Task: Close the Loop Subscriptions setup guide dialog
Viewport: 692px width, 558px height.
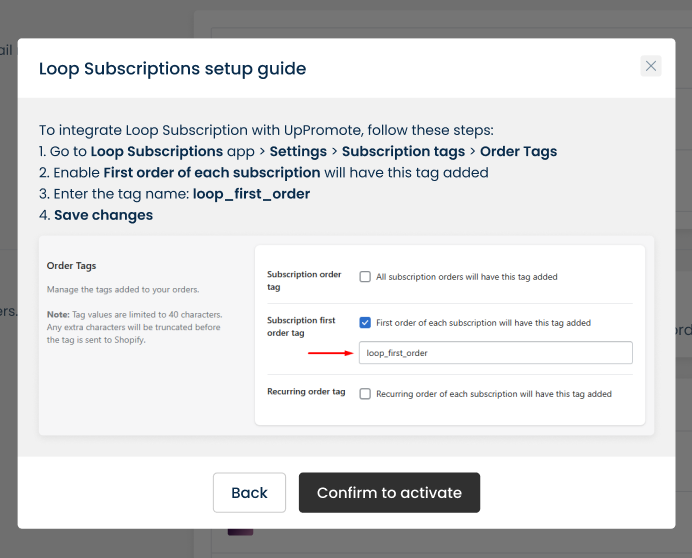Action: point(651,66)
